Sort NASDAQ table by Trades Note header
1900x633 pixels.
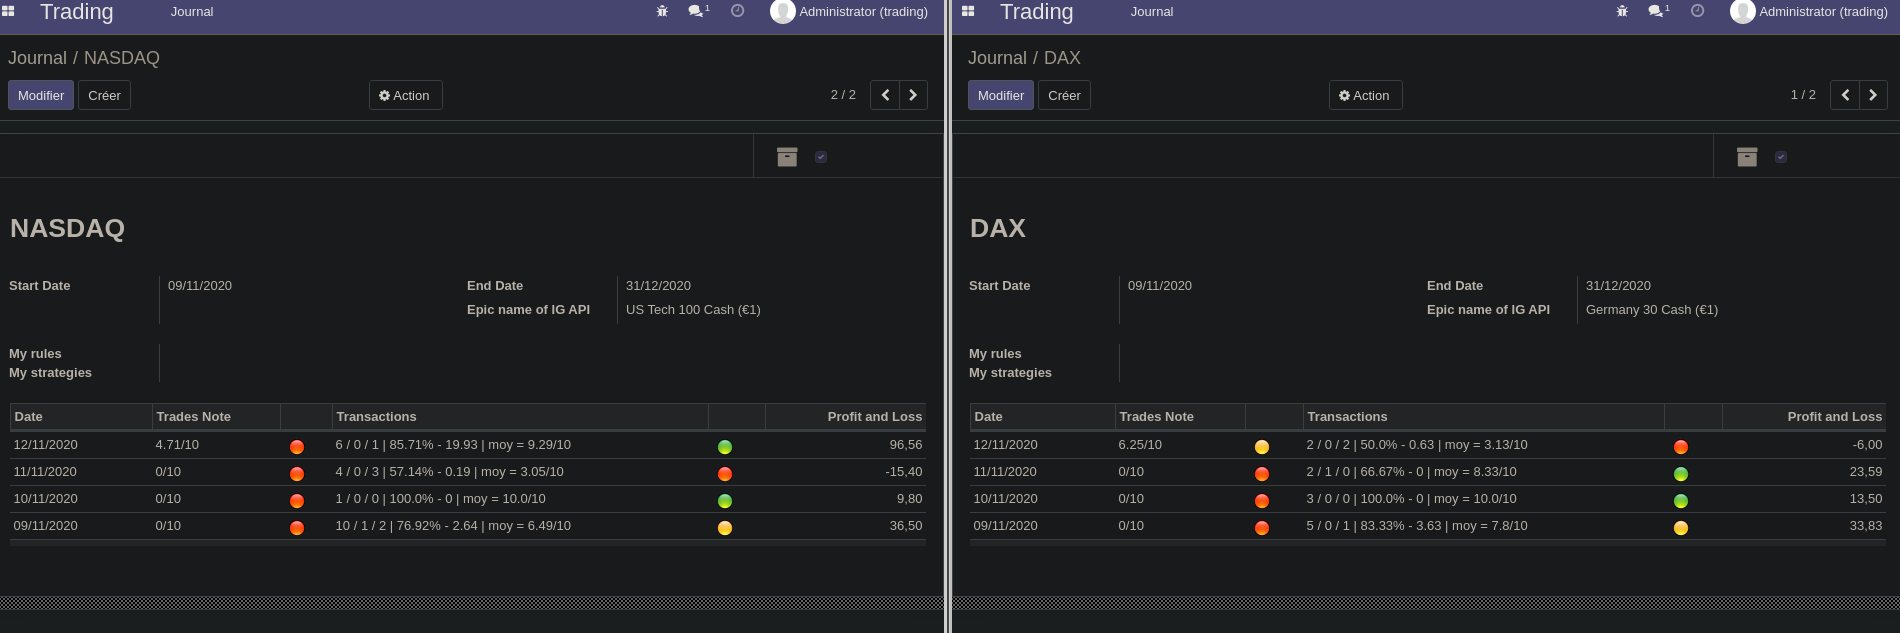(x=216, y=417)
